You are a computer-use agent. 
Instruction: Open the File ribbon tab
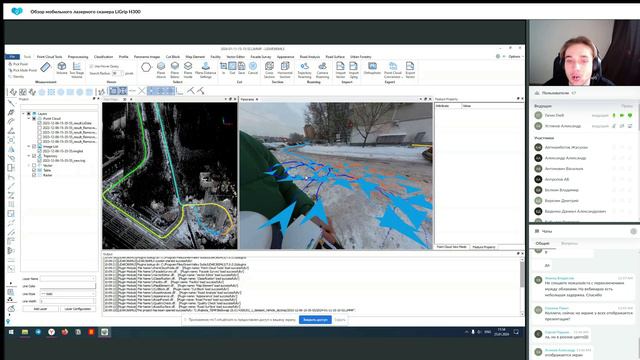point(12,57)
